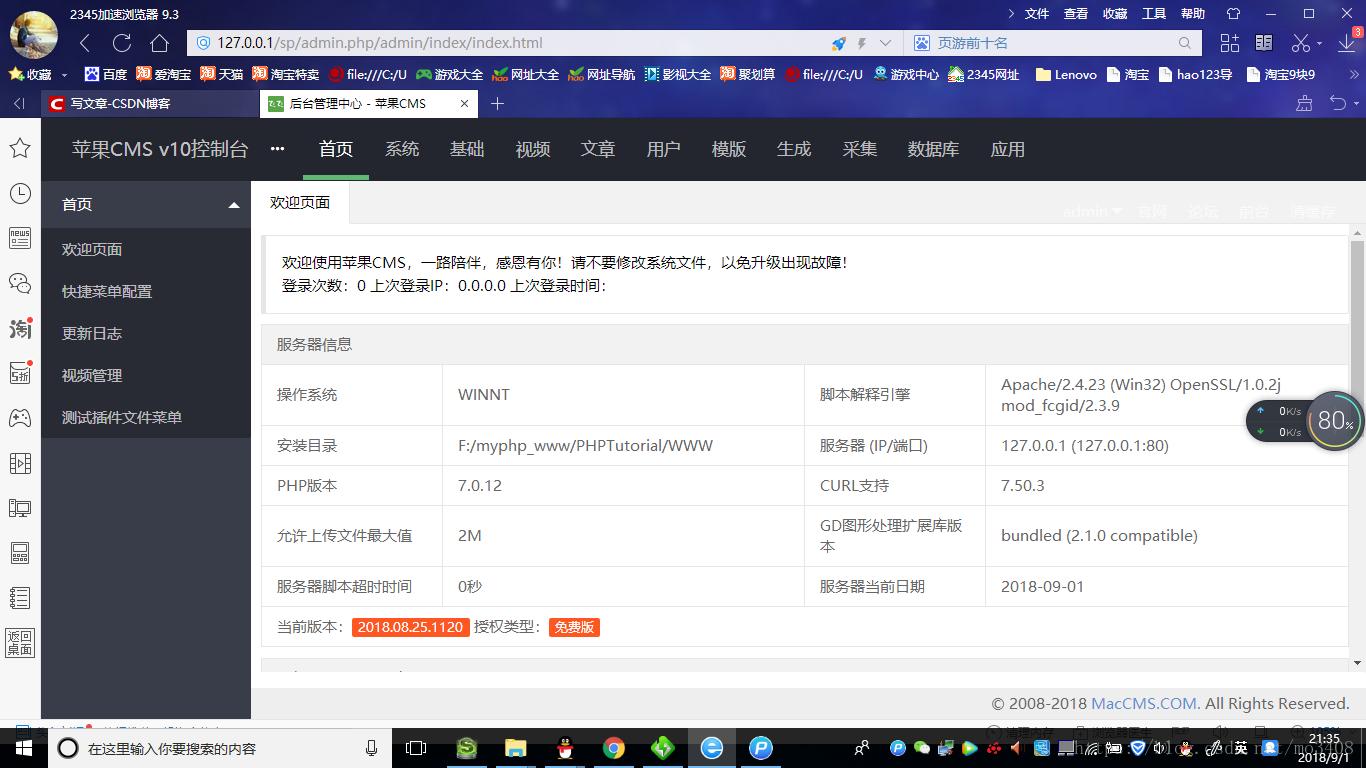This screenshot has height=768, width=1366.
Task: Click the browser refresh icon
Action: [x=122, y=43]
